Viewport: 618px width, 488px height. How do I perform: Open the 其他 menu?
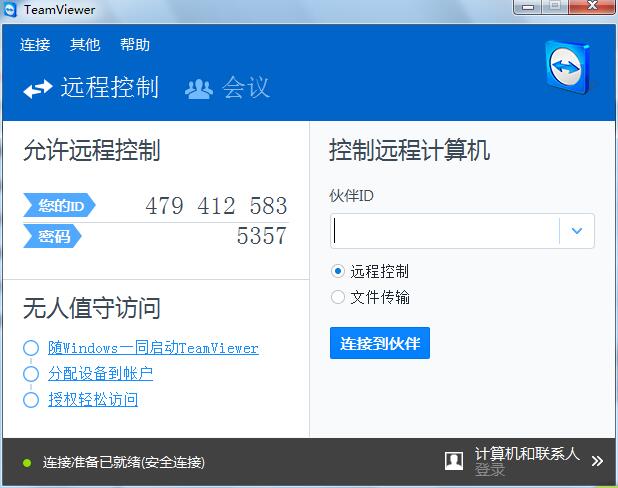[85, 45]
